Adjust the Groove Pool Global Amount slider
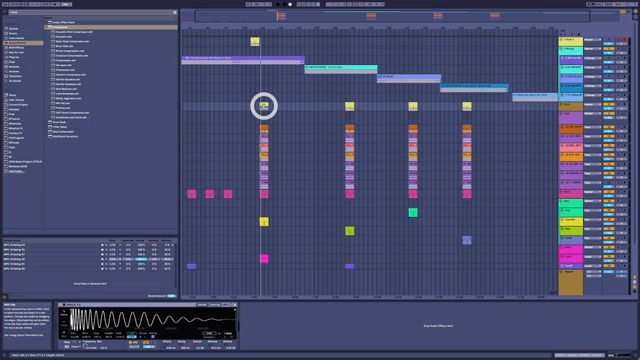Image resolution: width=640 pixels, height=360 pixels. (171, 296)
